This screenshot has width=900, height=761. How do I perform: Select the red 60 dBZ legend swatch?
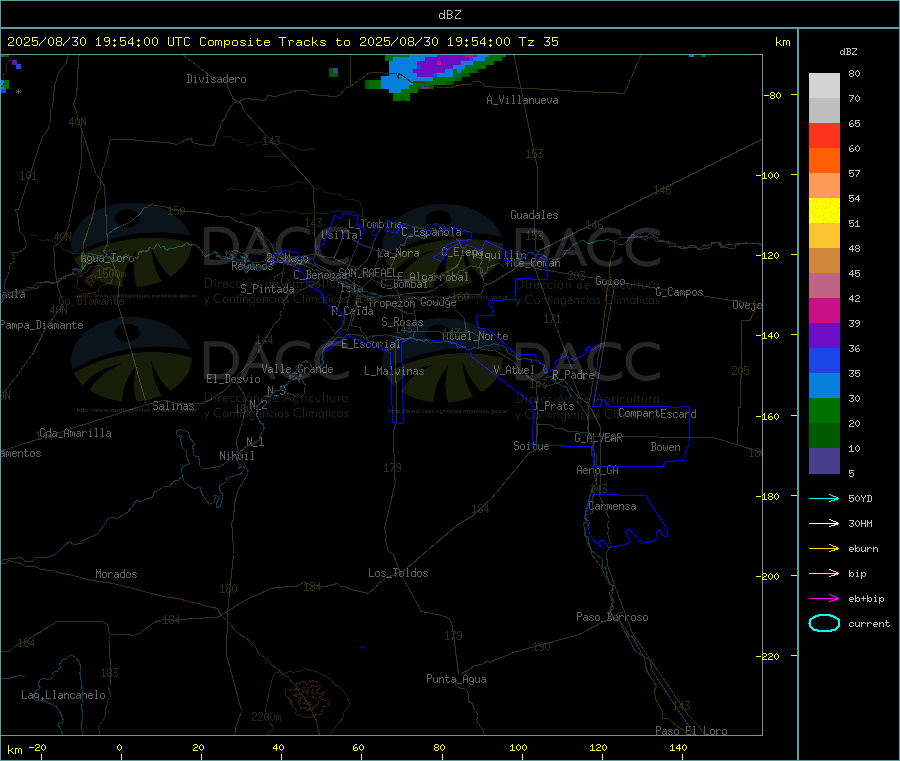(x=824, y=135)
